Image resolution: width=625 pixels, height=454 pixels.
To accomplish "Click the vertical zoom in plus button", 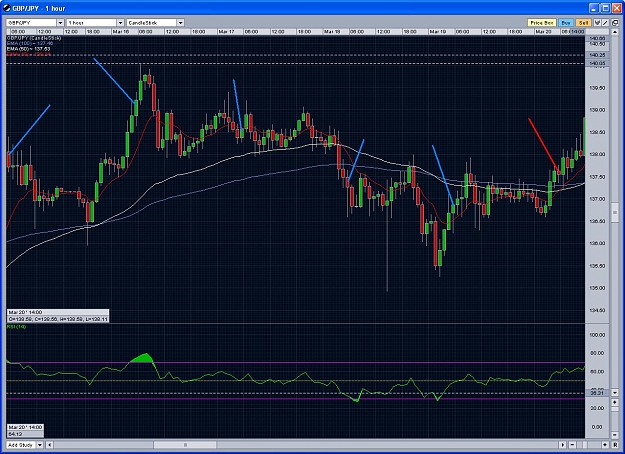I will [615, 403].
